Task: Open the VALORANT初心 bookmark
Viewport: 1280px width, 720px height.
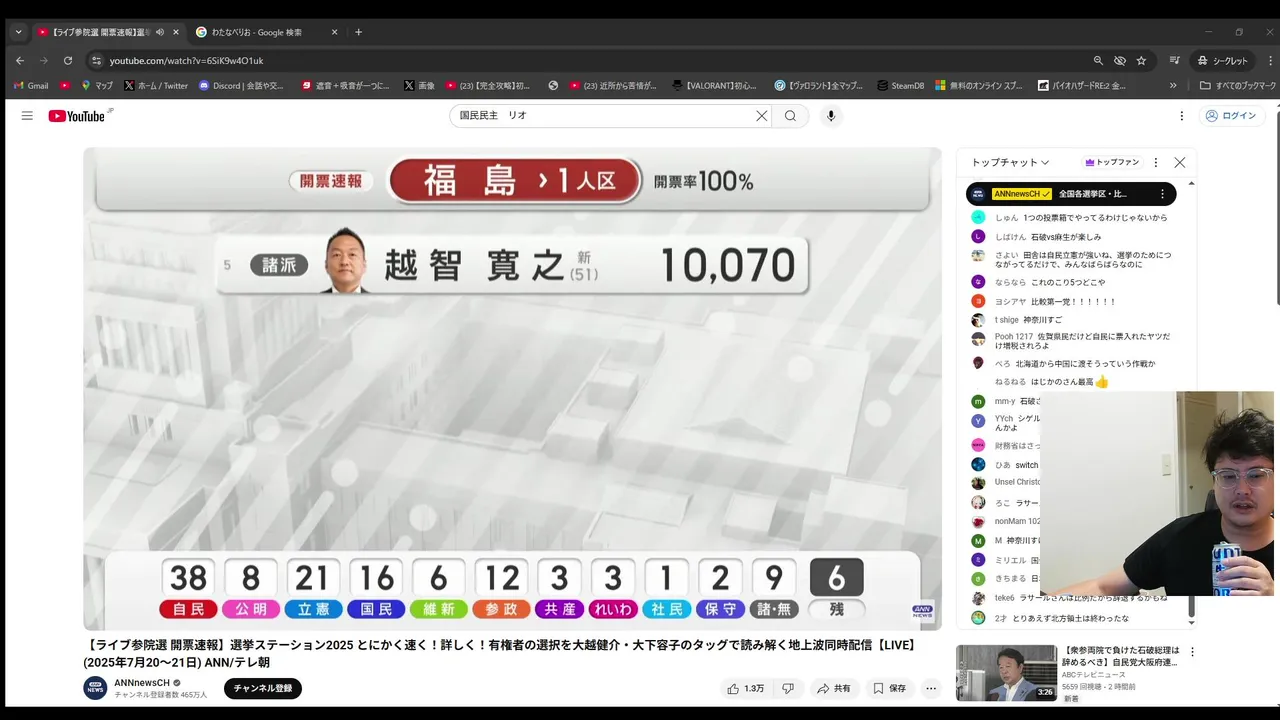Action: [x=715, y=85]
